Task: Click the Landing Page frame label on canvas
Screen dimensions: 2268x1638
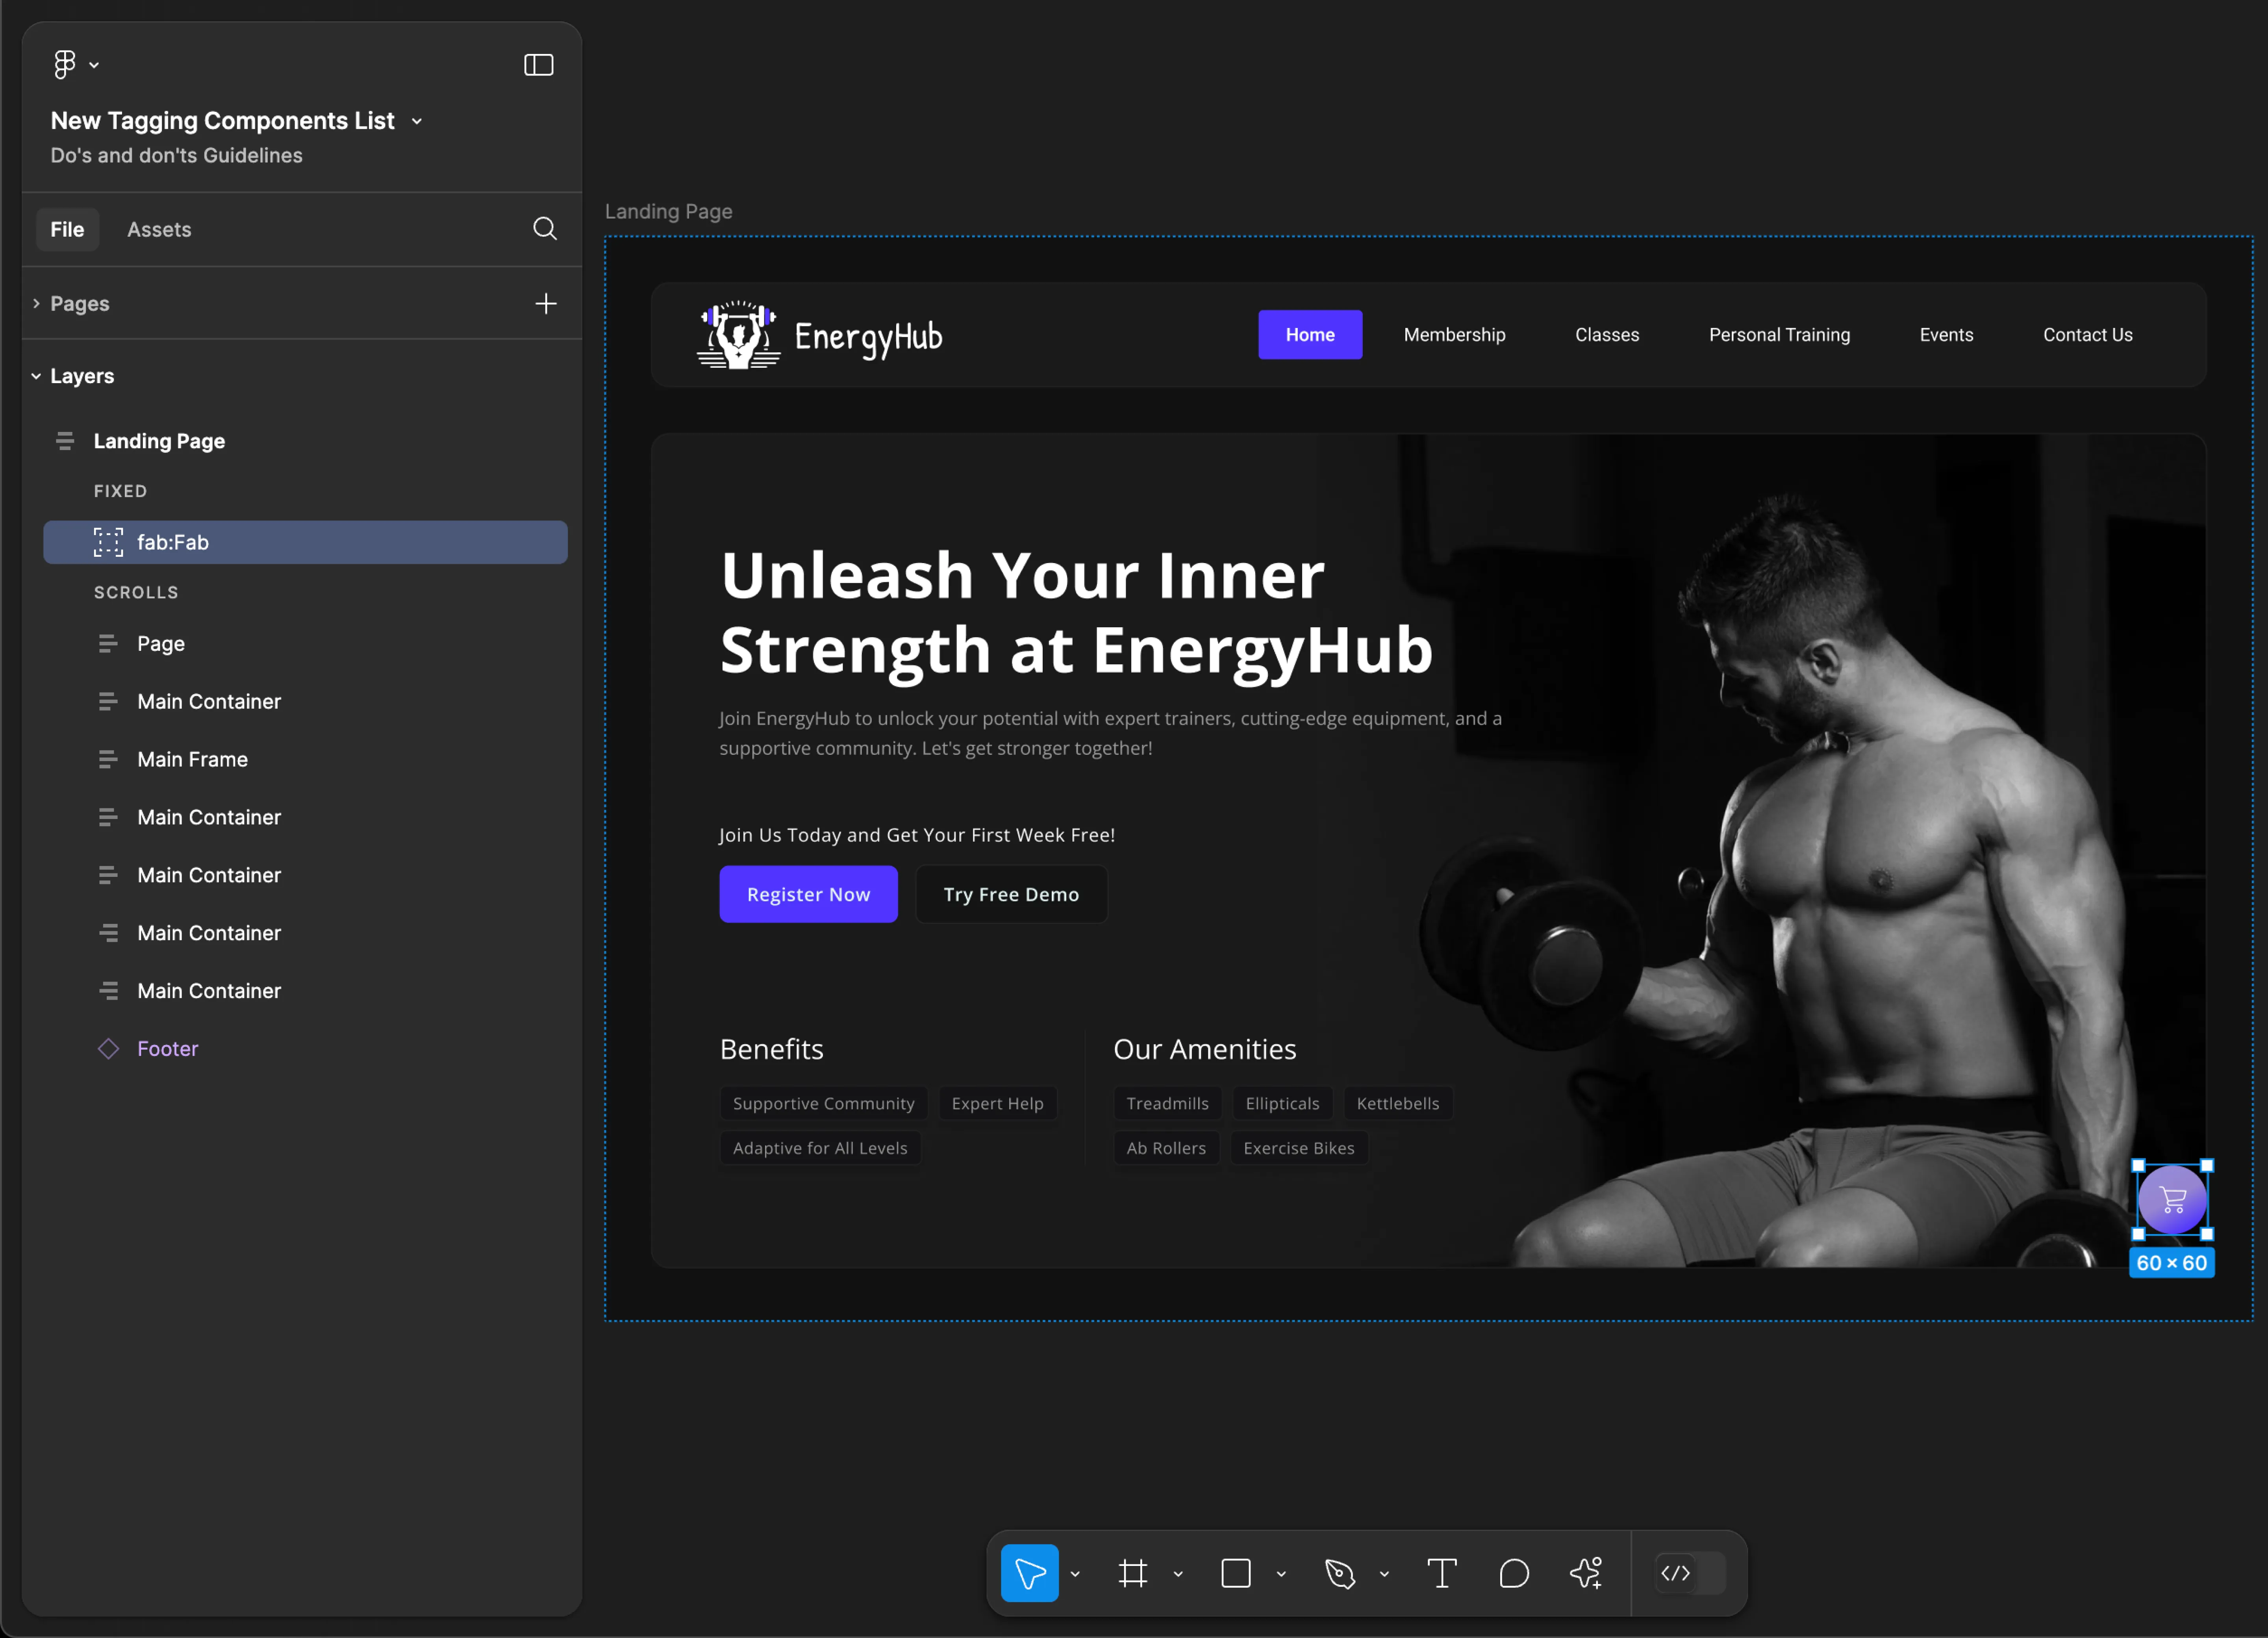Action: 668,211
